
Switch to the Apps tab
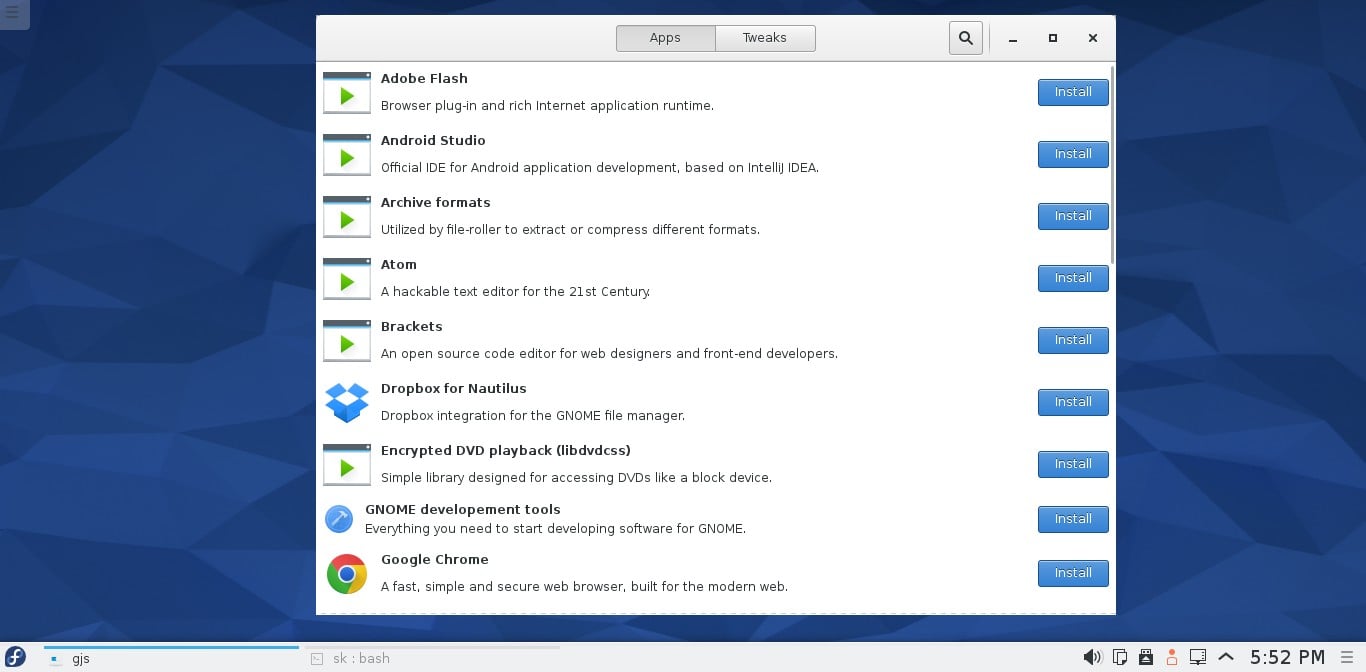click(x=665, y=38)
